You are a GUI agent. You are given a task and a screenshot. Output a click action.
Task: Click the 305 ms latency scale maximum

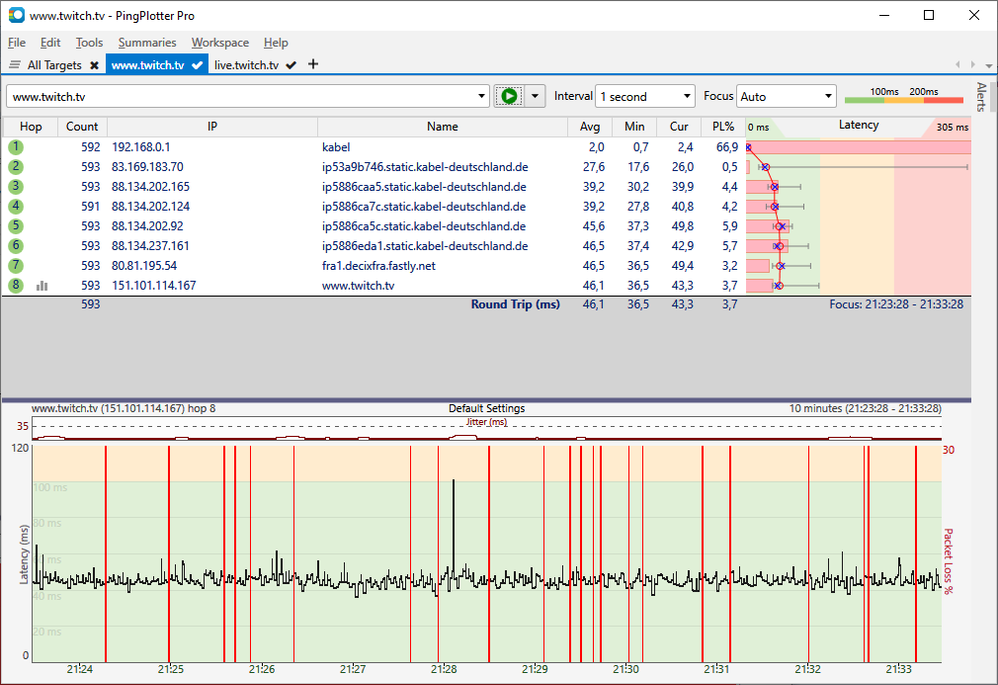click(952, 127)
